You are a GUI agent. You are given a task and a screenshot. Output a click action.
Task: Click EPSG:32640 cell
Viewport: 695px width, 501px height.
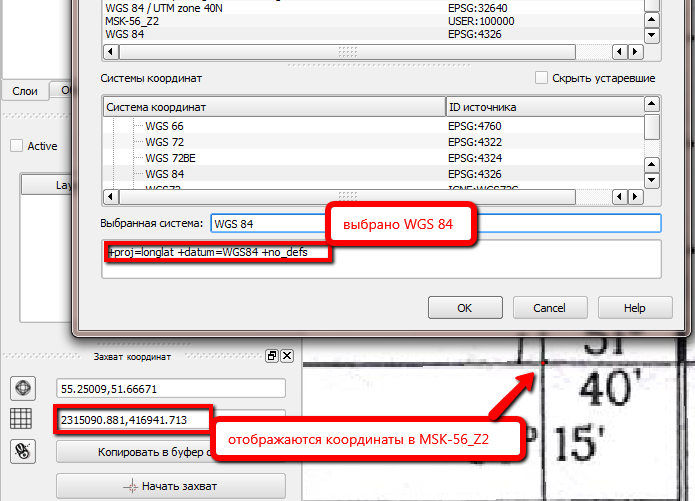(x=478, y=8)
